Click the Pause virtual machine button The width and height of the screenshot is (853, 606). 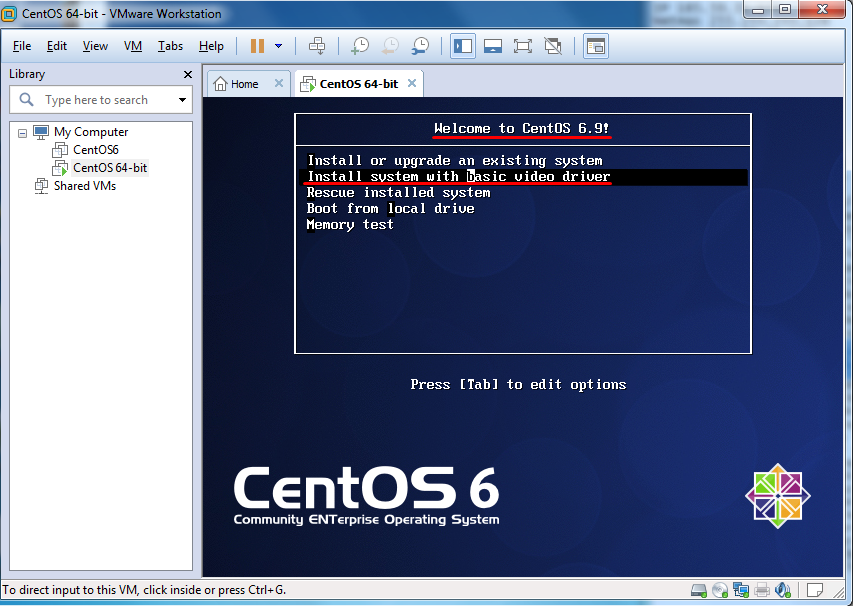[257, 46]
